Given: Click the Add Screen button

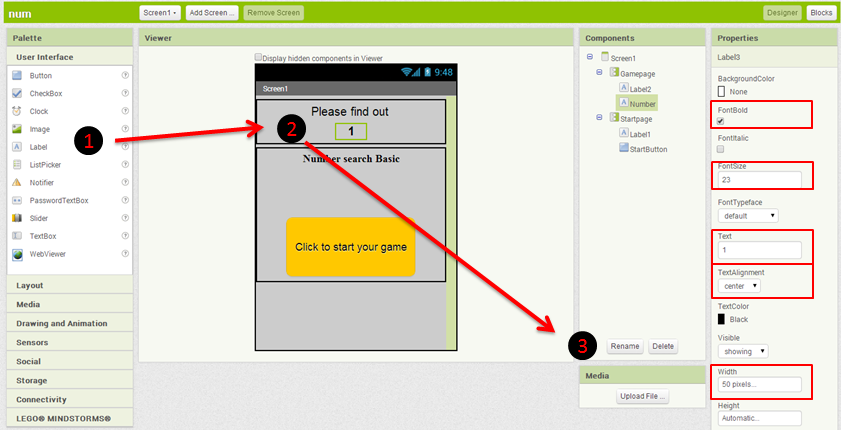Looking at the screenshot, I should [212, 13].
